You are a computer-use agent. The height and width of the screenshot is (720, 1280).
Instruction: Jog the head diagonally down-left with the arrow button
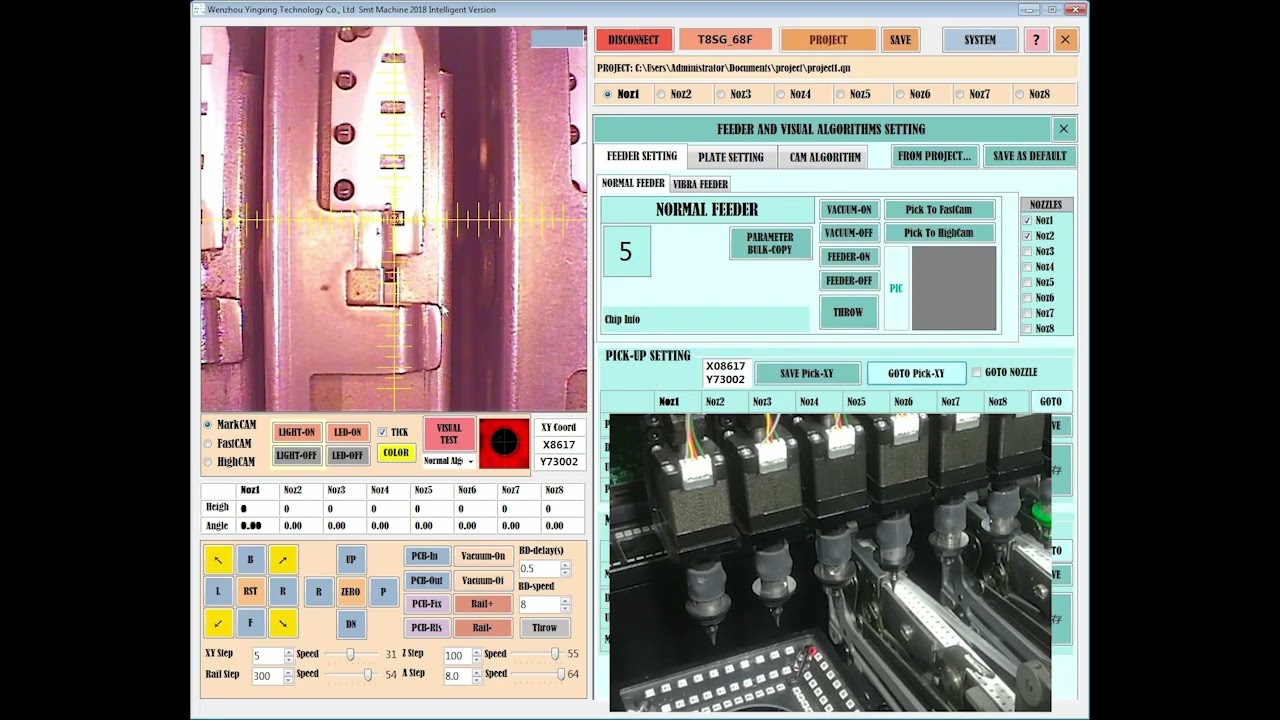pyautogui.click(x=219, y=623)
